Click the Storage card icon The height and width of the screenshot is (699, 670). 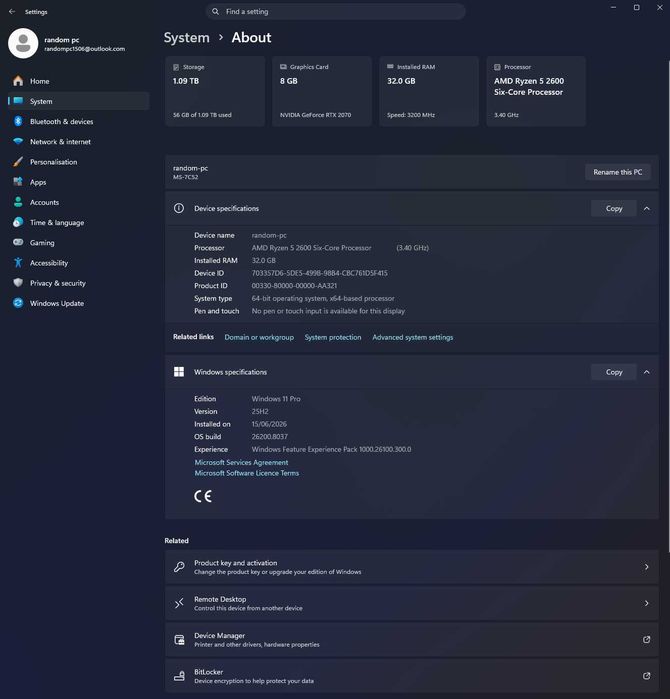pos(176,67)
